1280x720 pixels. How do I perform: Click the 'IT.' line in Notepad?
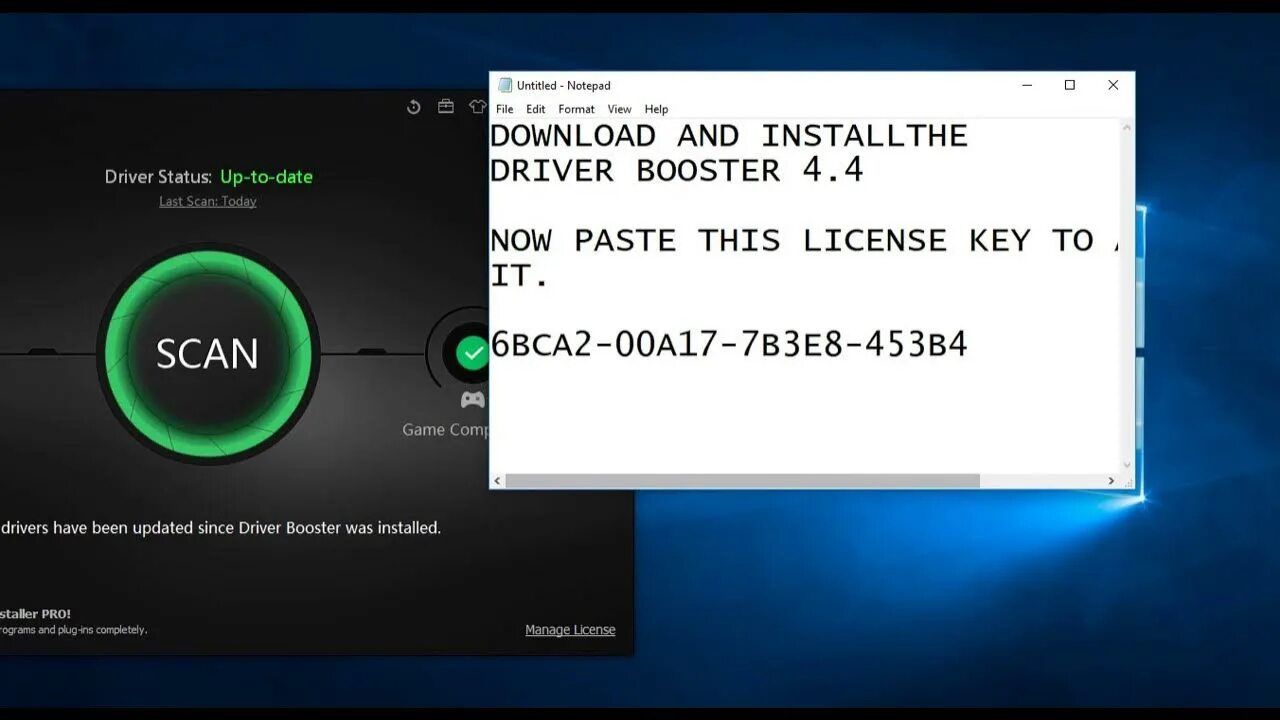click(x=520, y=275)
